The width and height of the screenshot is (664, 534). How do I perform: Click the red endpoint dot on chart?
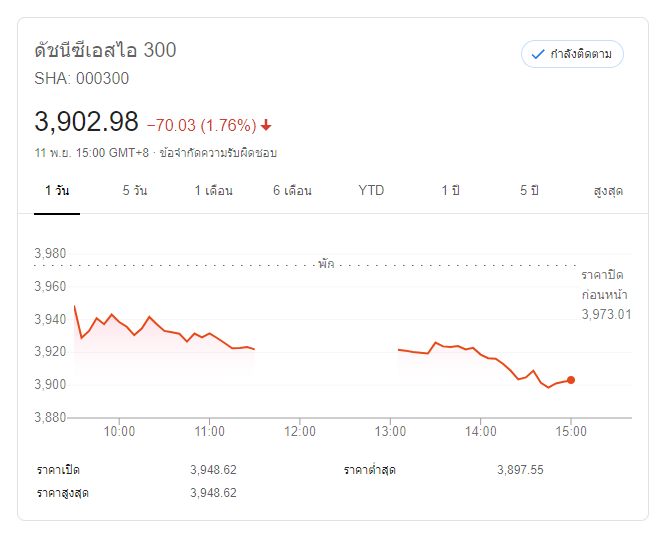571,380
